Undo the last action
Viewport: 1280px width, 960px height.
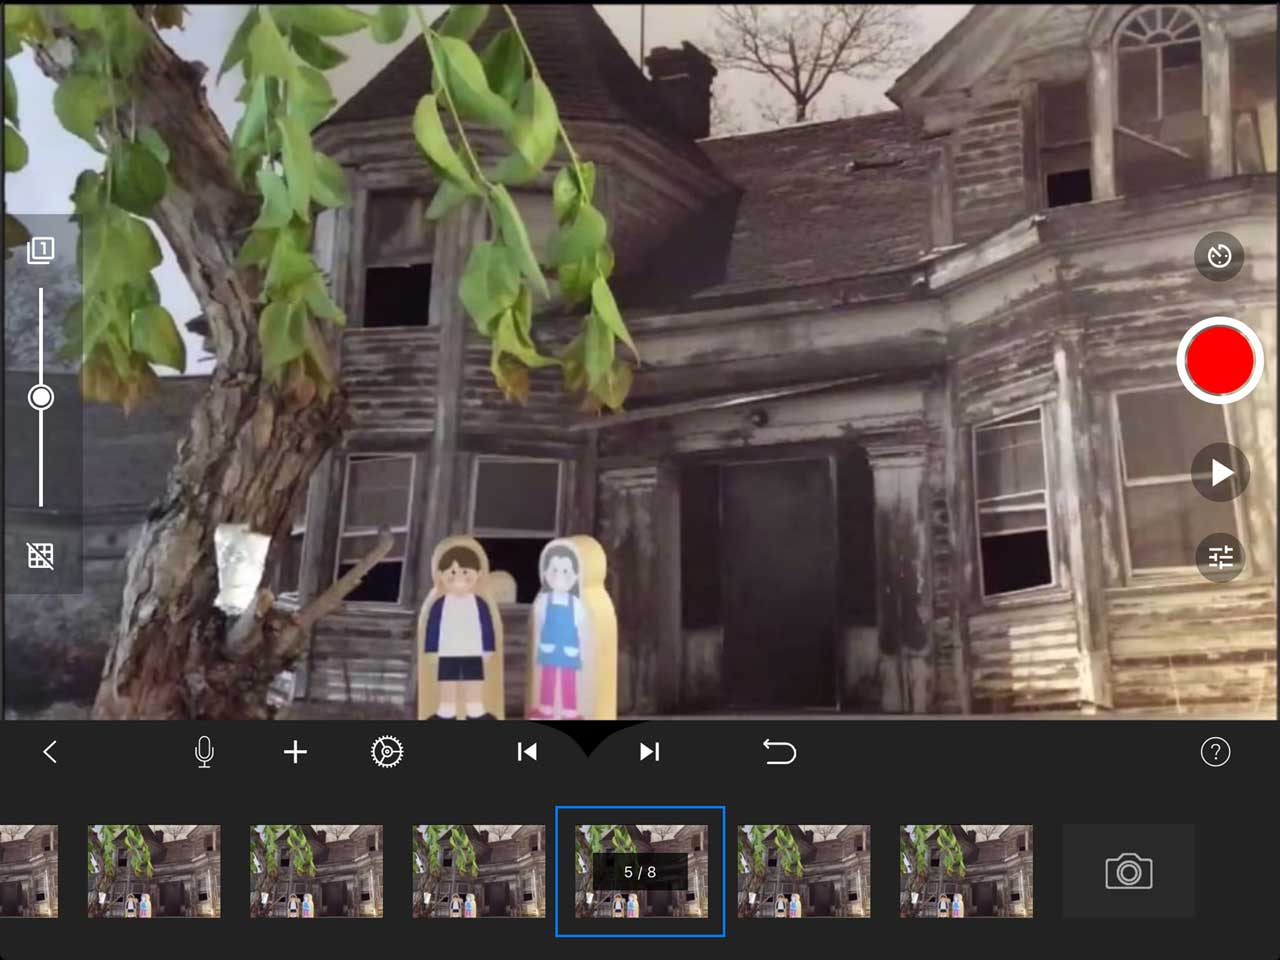[x=779, y=751]
